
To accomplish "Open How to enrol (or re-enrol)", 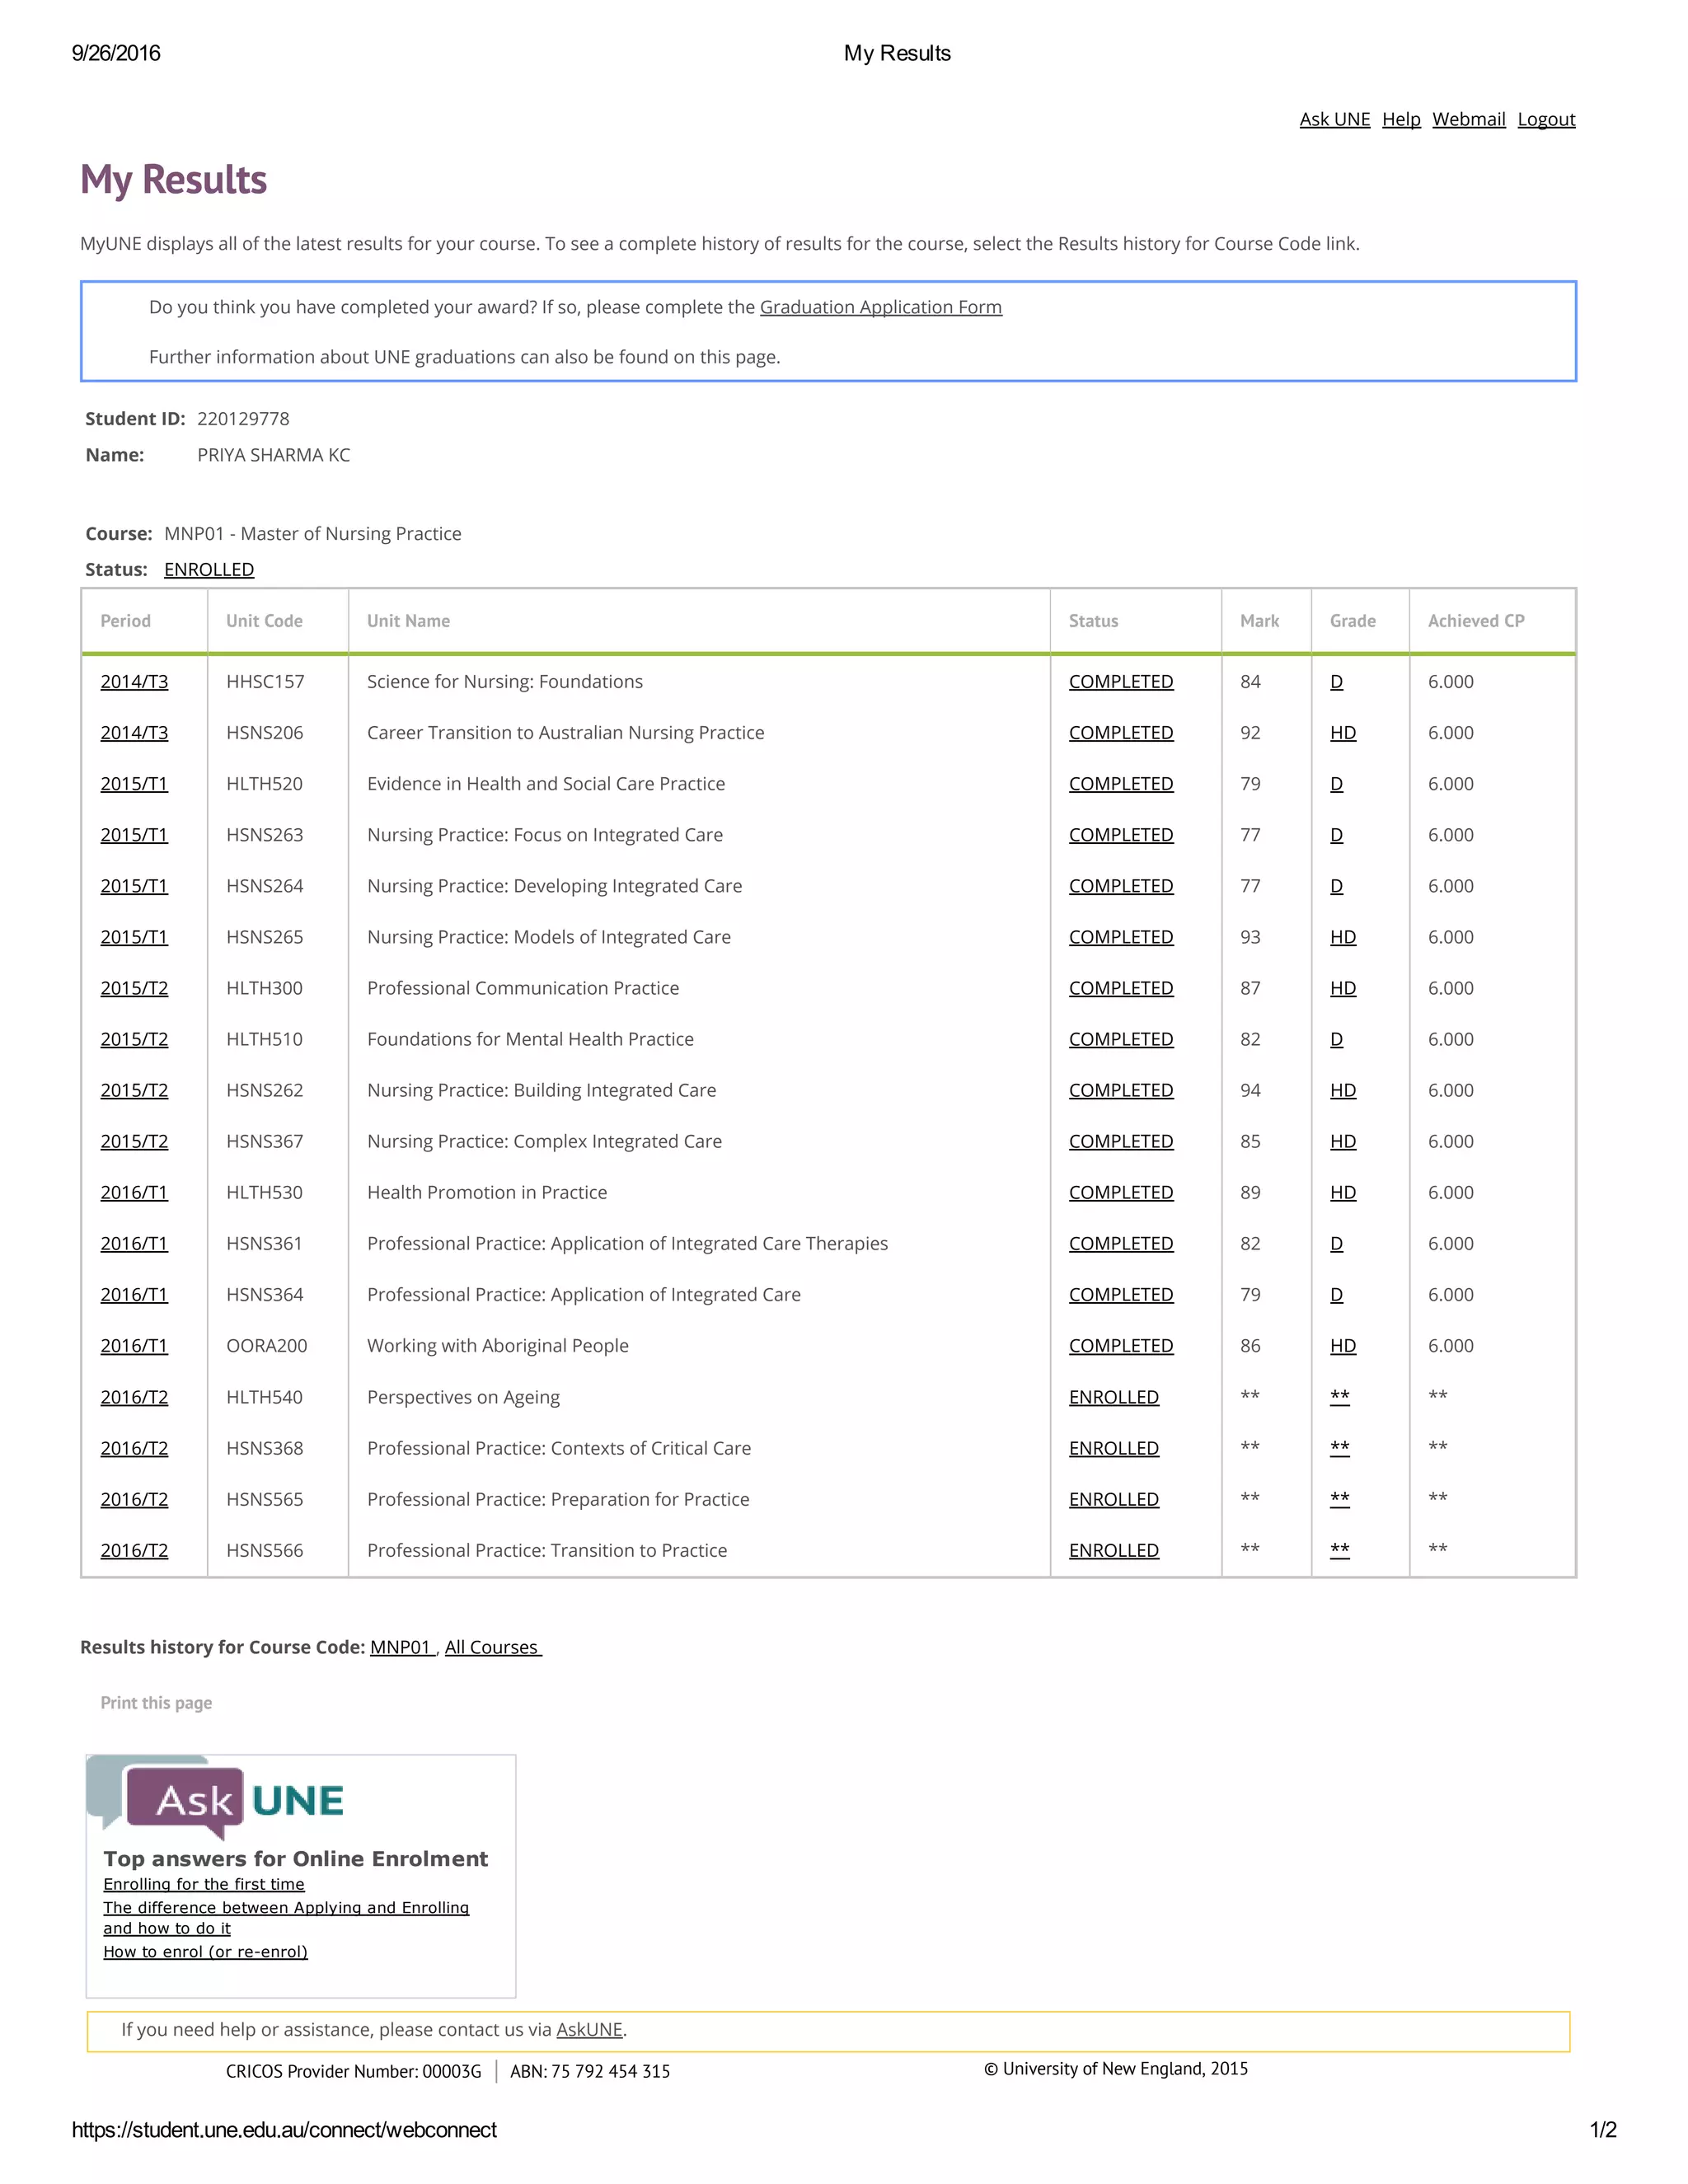I will pos(205,1951).
